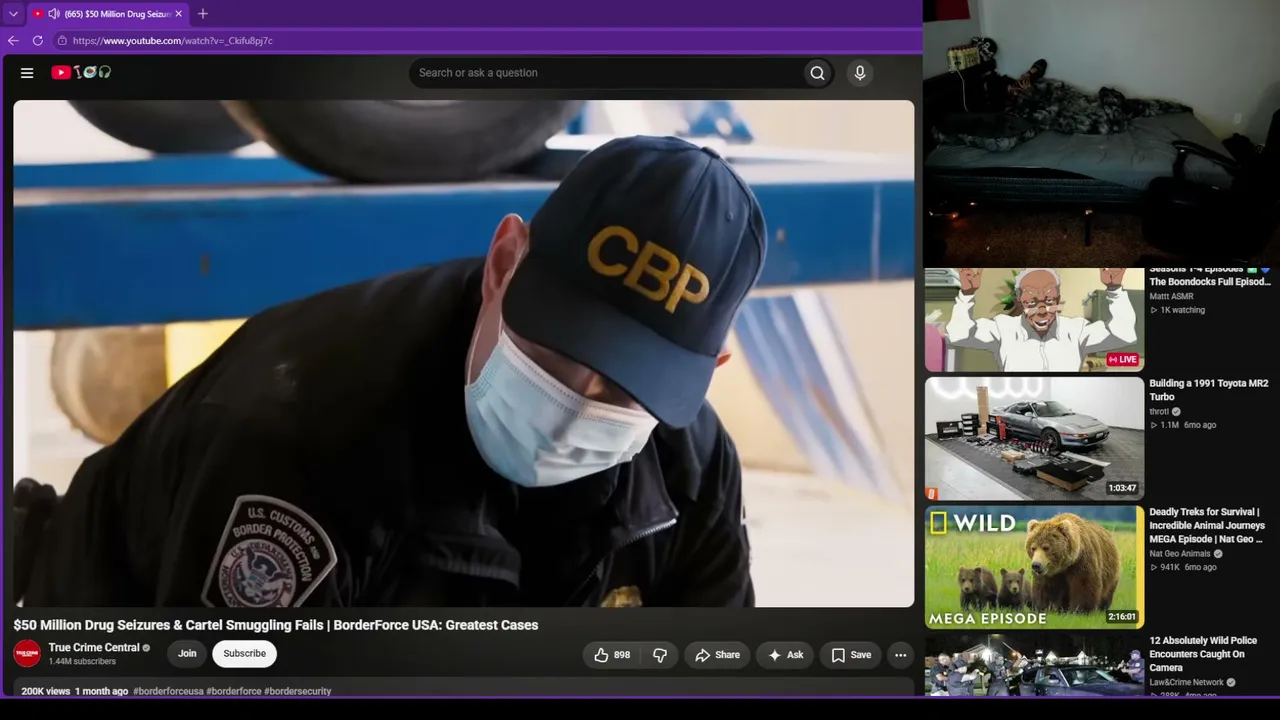This screenshot has width=1280, height=720.
Task: Focus the Search or ask a question field
Action: [606, 73]
